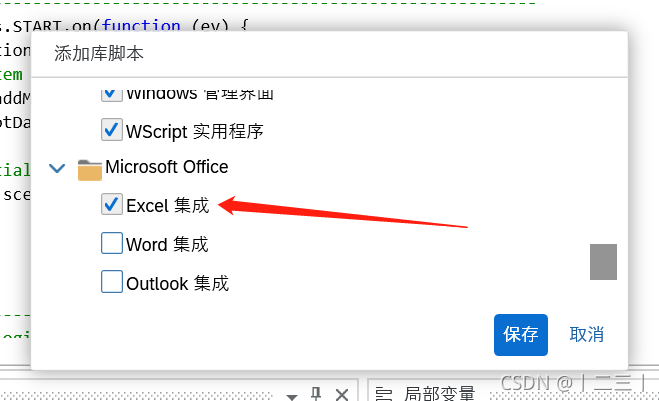Click the WScript 实用程序 label
The image size is (659, 401).
(195, 131)
